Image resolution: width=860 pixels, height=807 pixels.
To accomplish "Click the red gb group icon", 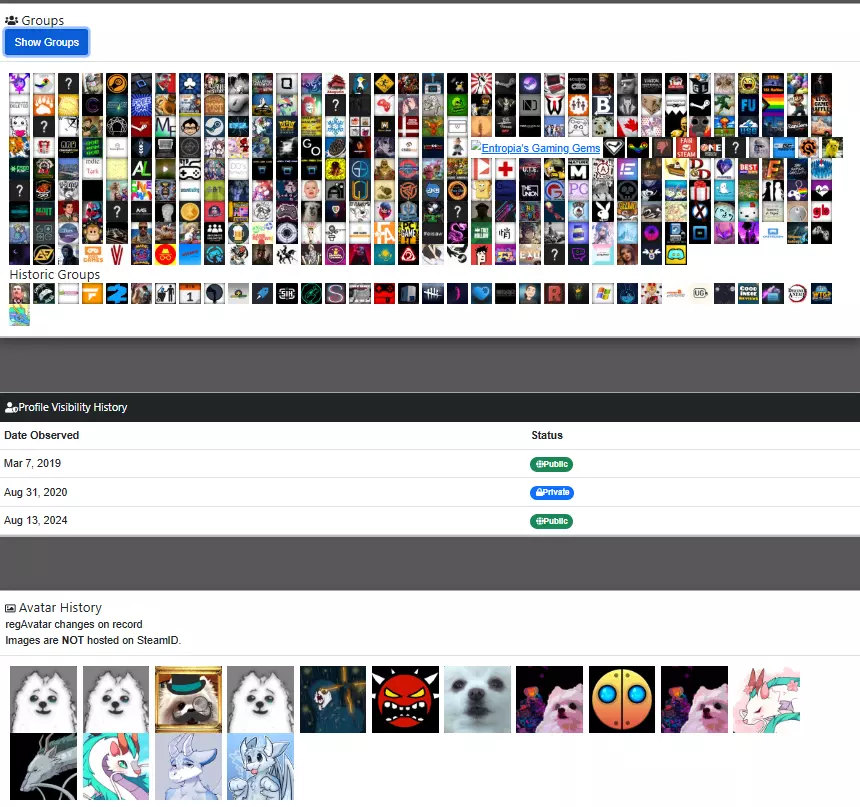I will click(x=821, y=212).
